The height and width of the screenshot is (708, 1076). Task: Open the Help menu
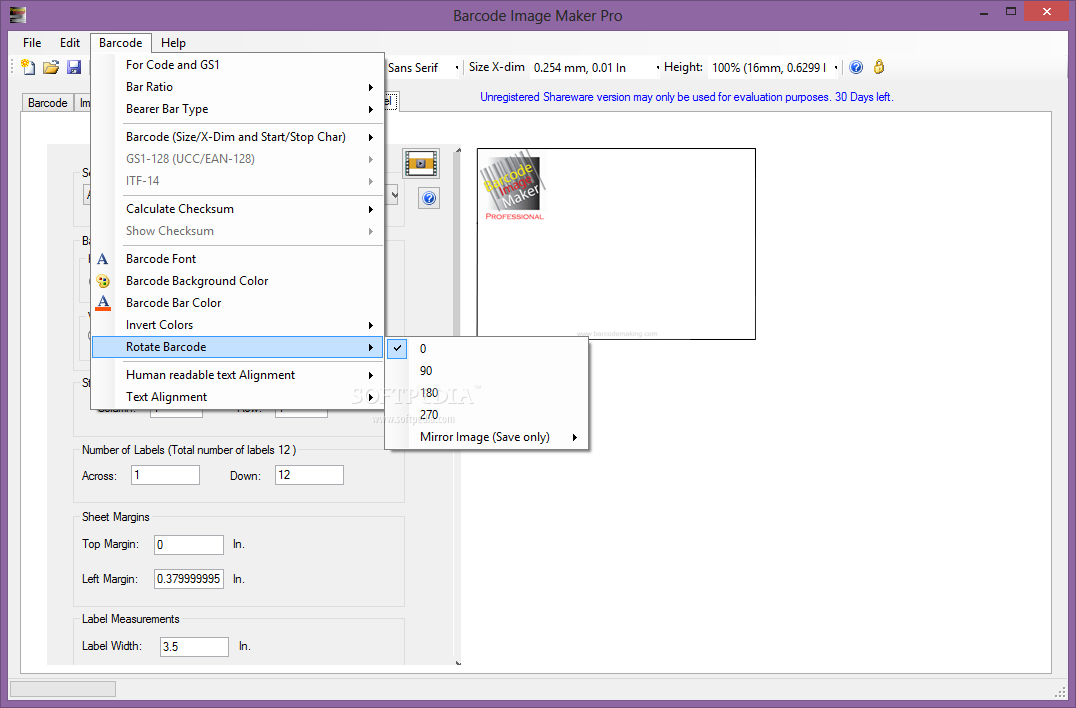click(x=173, y=43)
